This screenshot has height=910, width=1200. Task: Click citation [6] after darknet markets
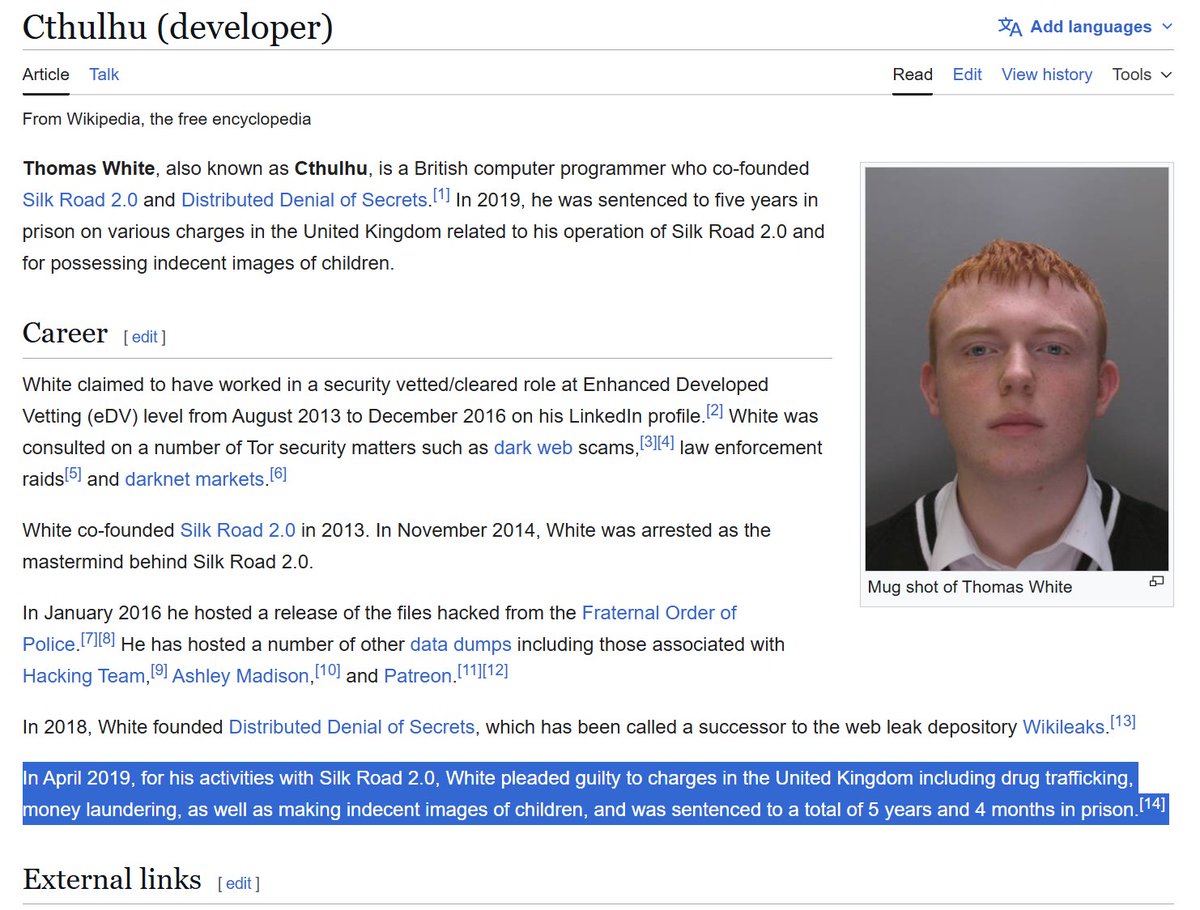coord(278,474)
